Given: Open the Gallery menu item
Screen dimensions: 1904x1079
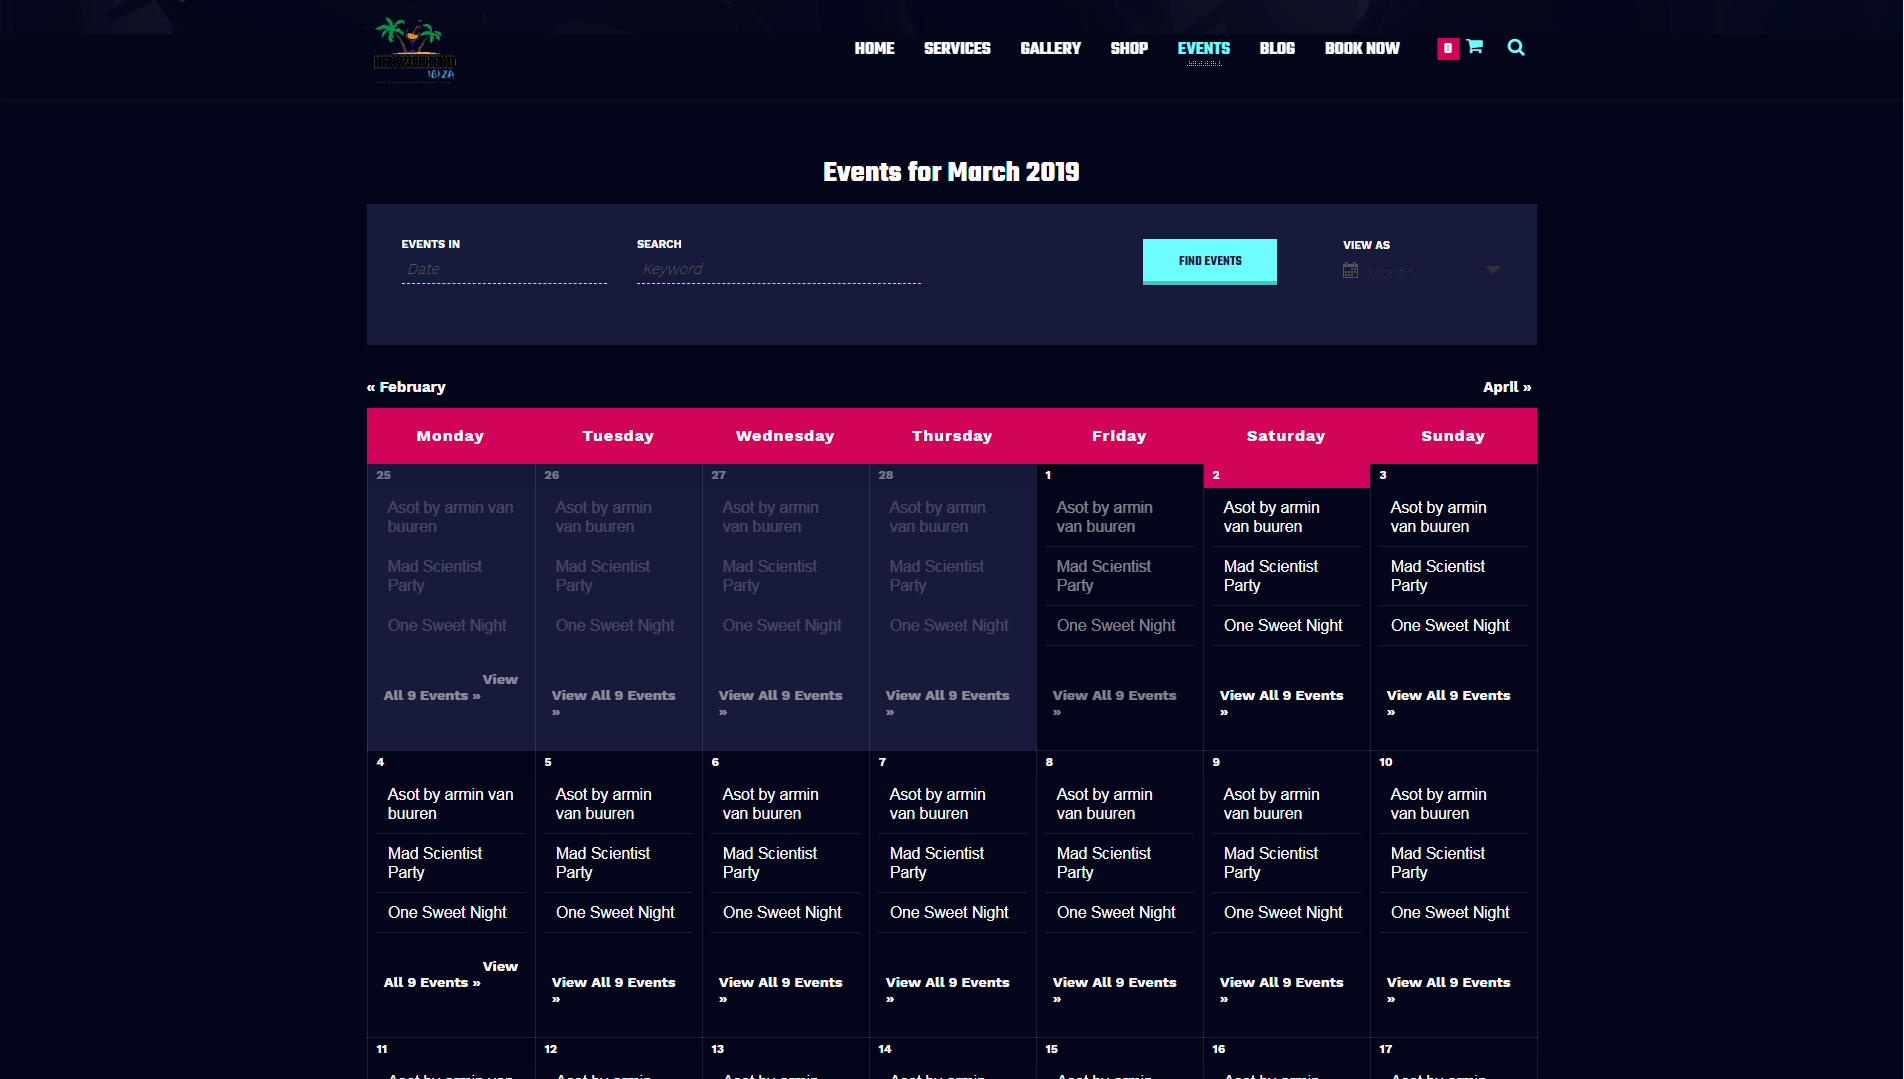Looking at the screenshot, I should 1050,48.
